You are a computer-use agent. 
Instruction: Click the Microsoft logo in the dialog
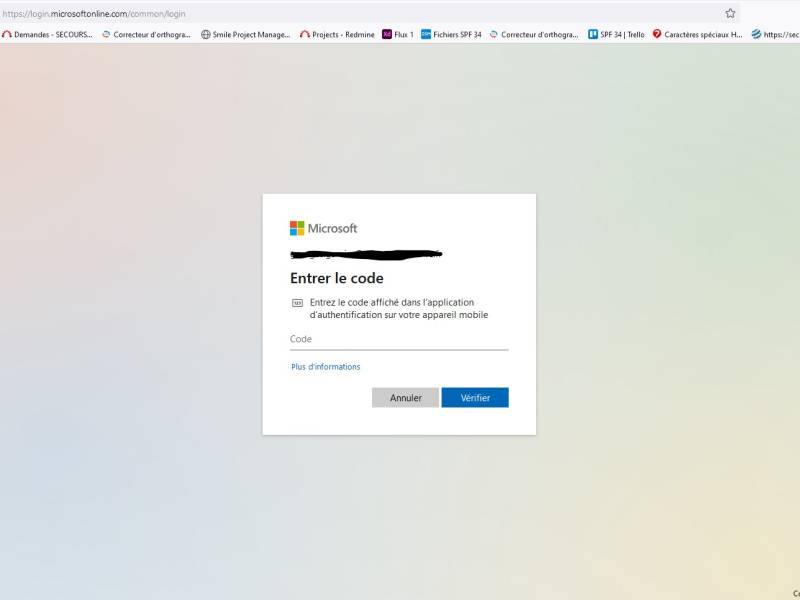click(323, 228)
